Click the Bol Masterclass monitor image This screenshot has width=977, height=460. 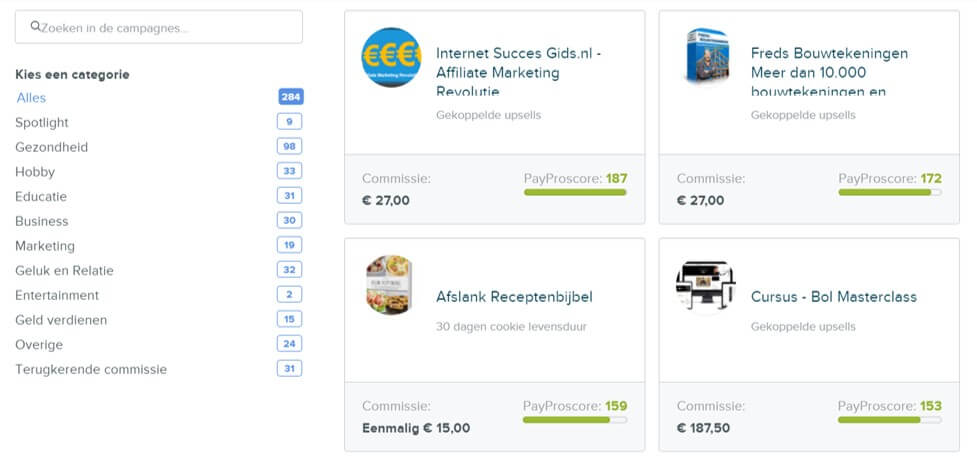(706, 287)
